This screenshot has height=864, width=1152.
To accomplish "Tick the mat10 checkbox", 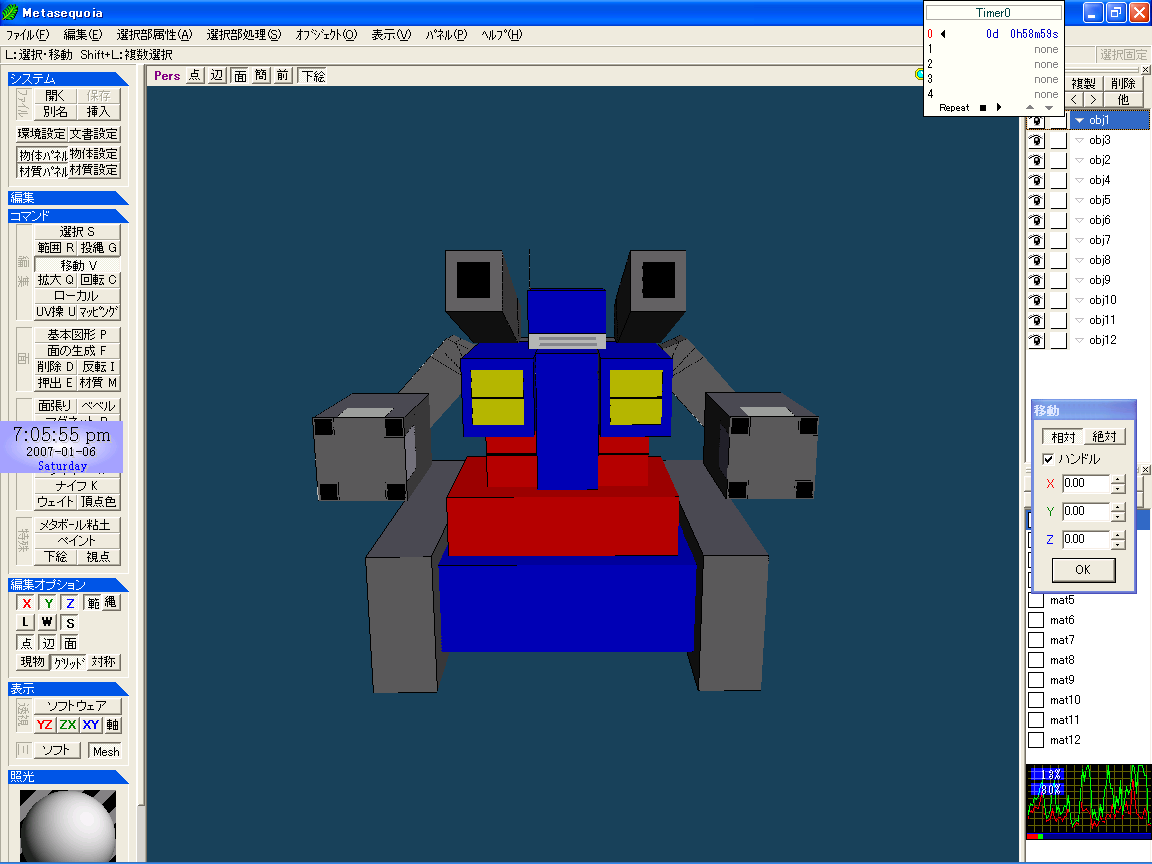I will tap(1036, 700).
